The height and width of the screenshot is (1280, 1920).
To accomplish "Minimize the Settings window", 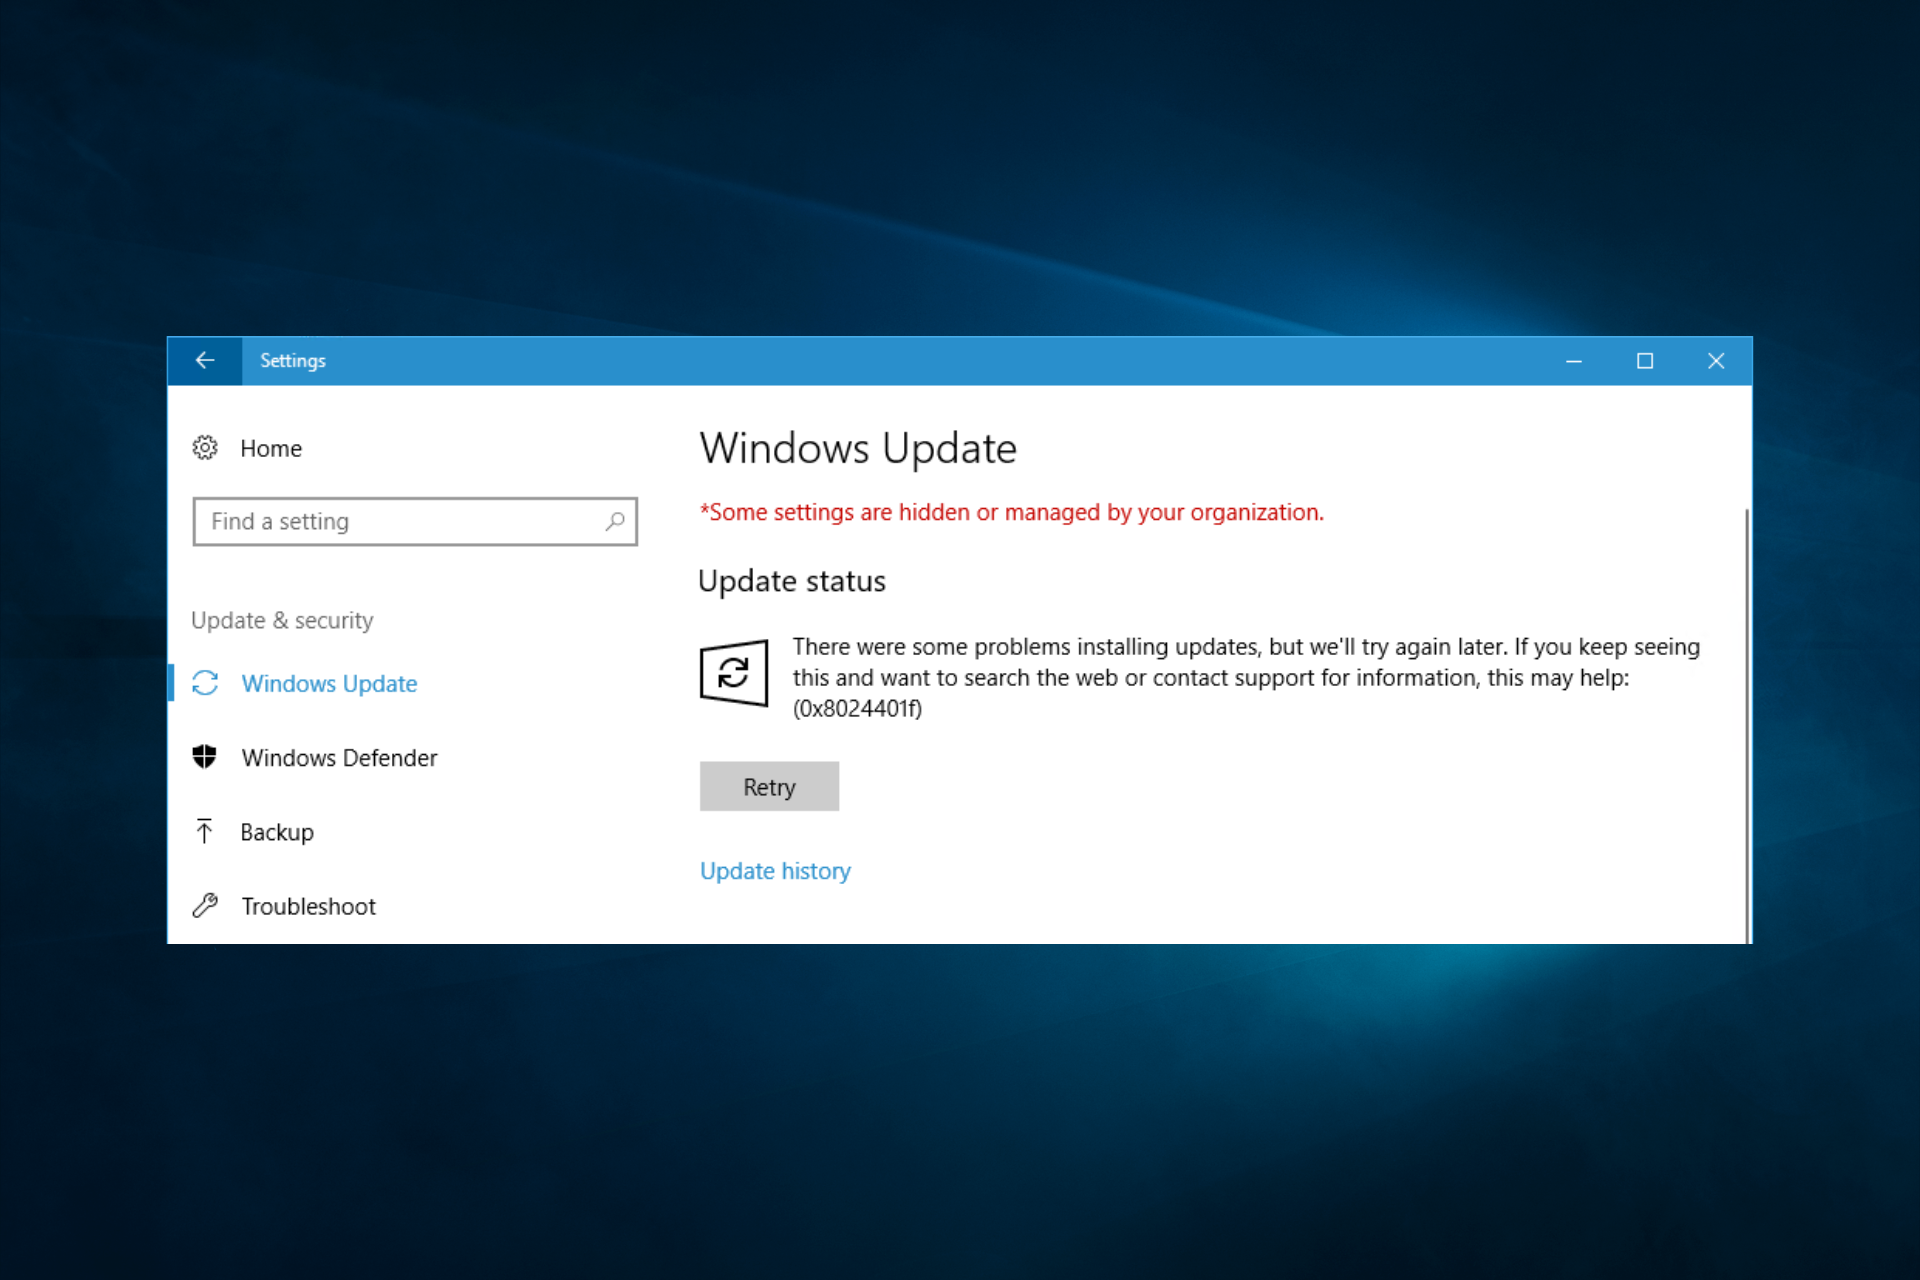I will (x=1574, y=361).
